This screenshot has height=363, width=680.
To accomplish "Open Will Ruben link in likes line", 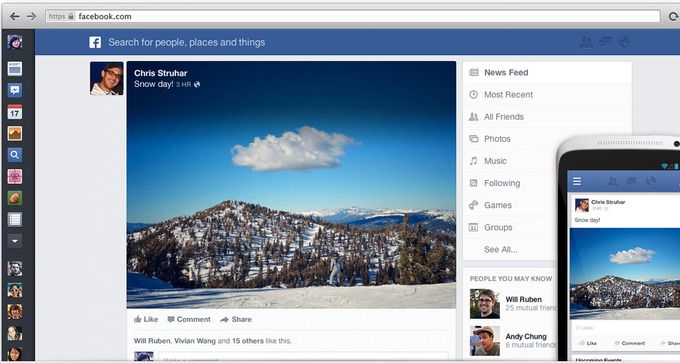I will coord(152,341).
